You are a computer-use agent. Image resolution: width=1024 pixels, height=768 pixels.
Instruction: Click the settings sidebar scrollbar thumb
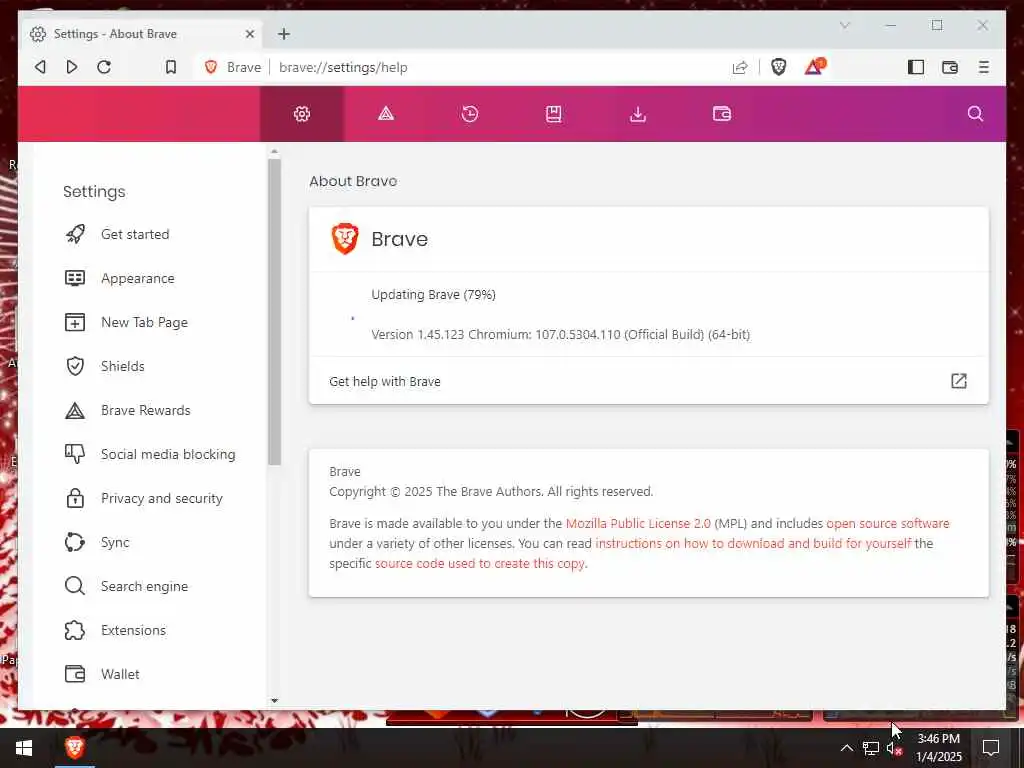point(274,312)
